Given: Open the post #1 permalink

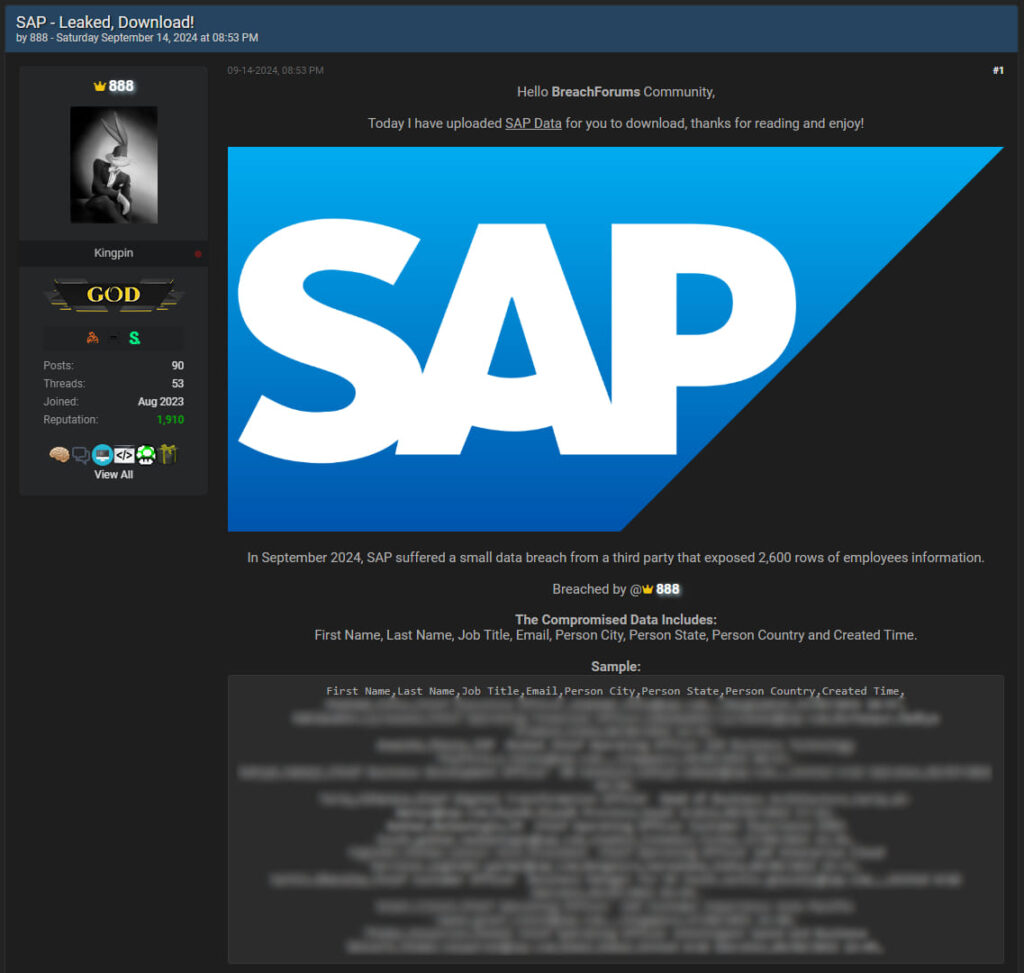Looking at the screenshot, I should pos(998,71).
